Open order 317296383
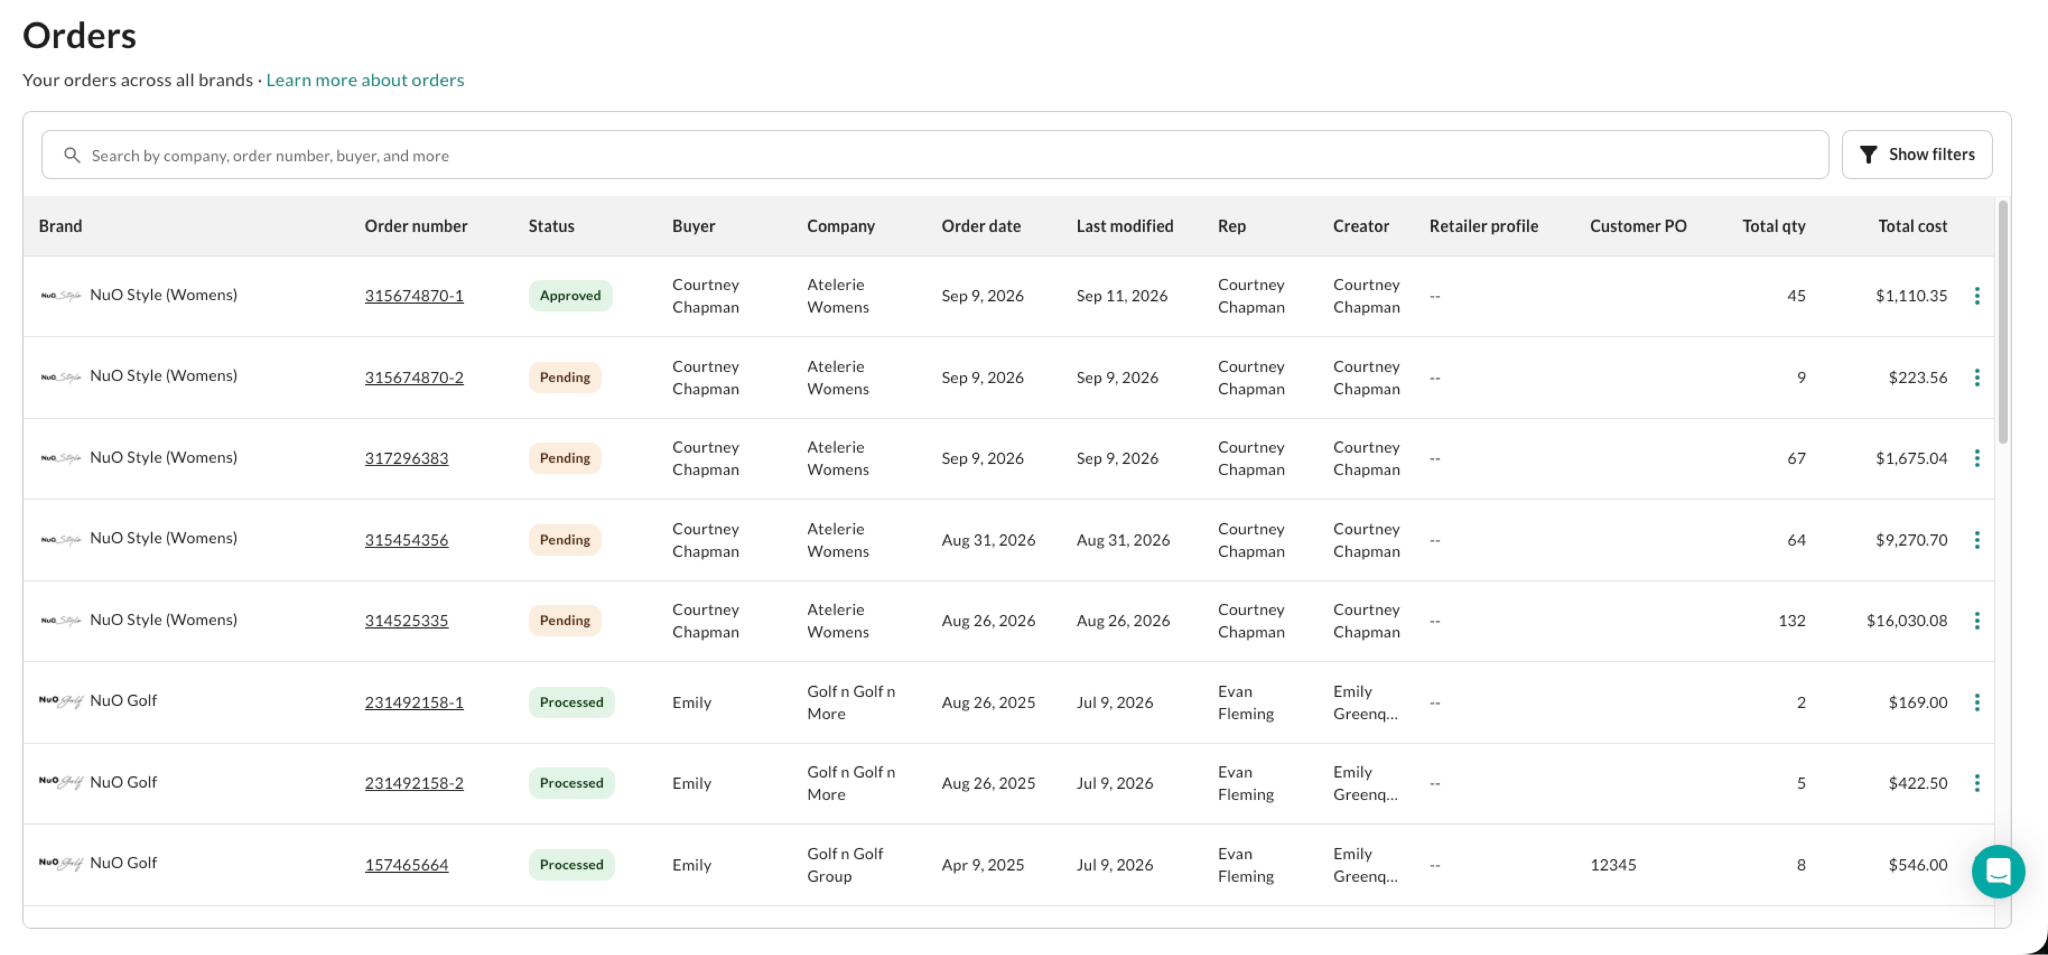The height and width of the screenshot is (955, 2048). coord(406,459)
